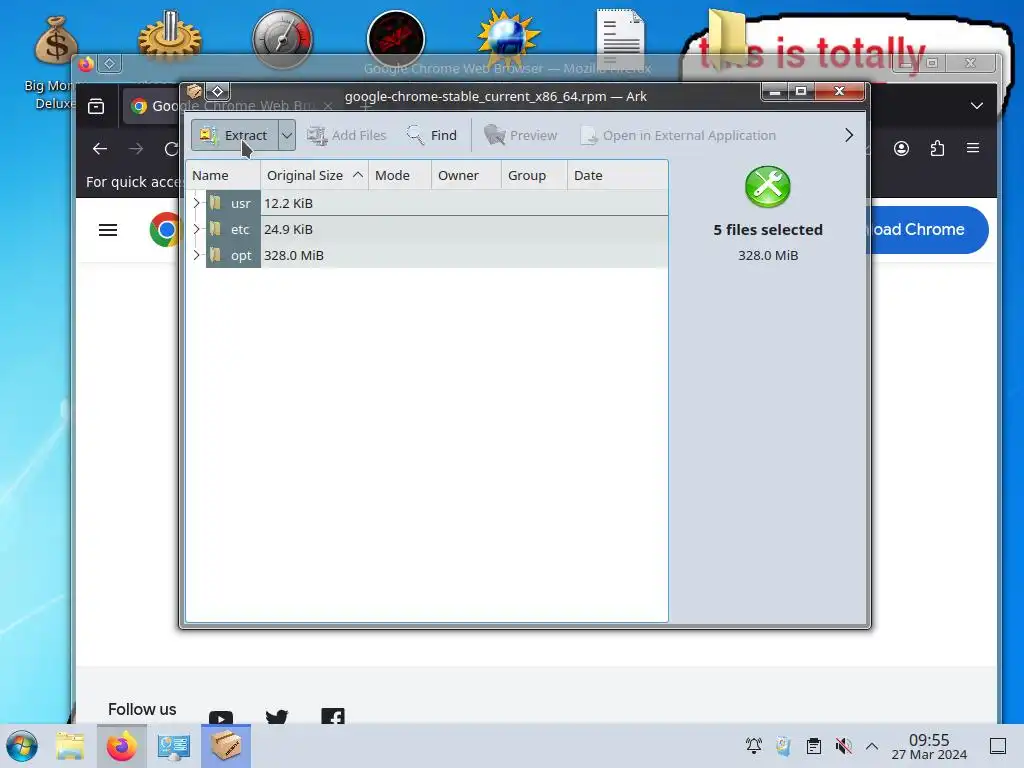Click Add Files in Ark toolbar

(x=347, y=135)
